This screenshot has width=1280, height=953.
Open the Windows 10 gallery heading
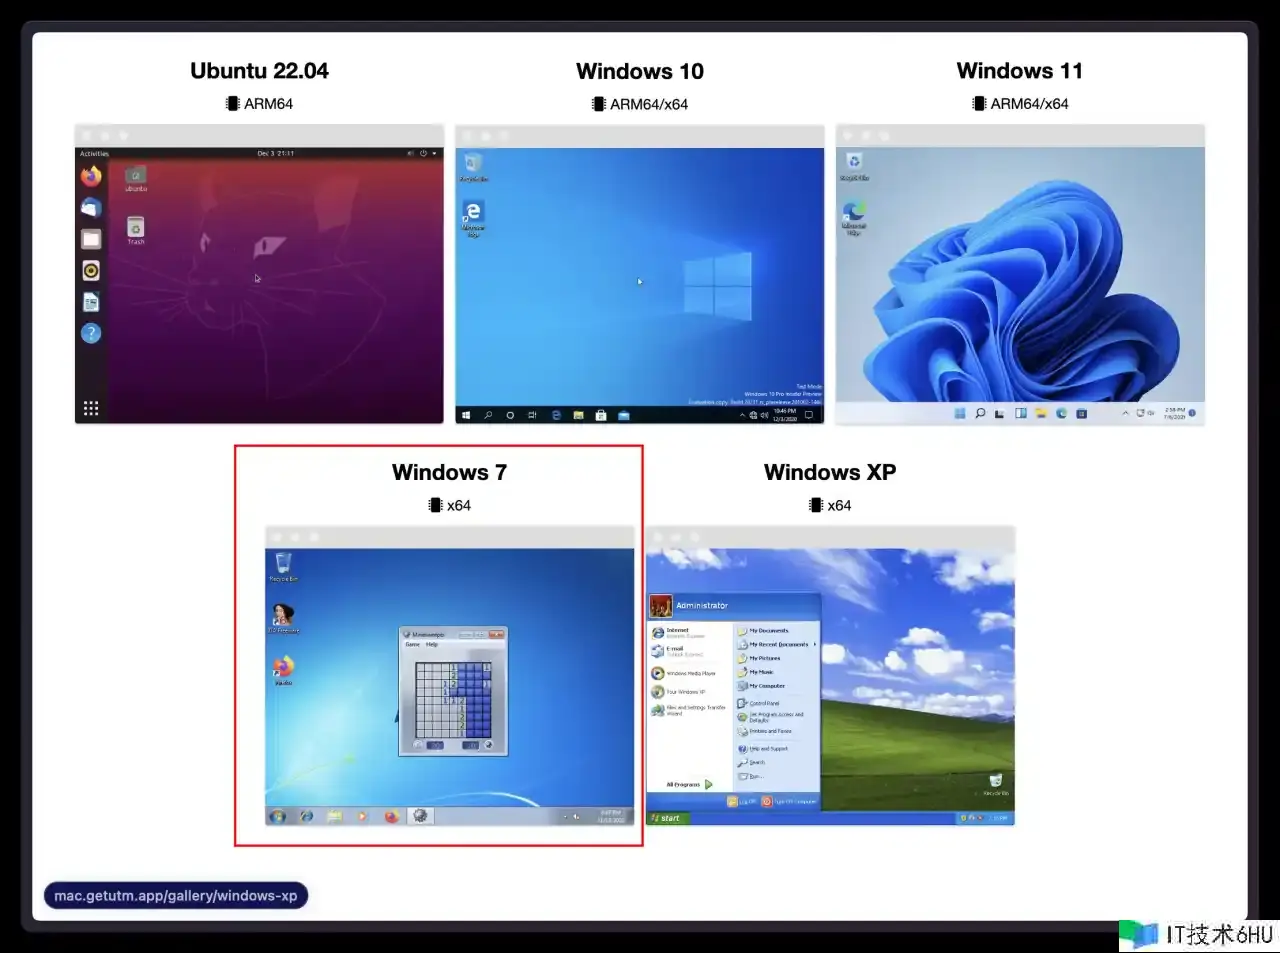click(640, 71)
